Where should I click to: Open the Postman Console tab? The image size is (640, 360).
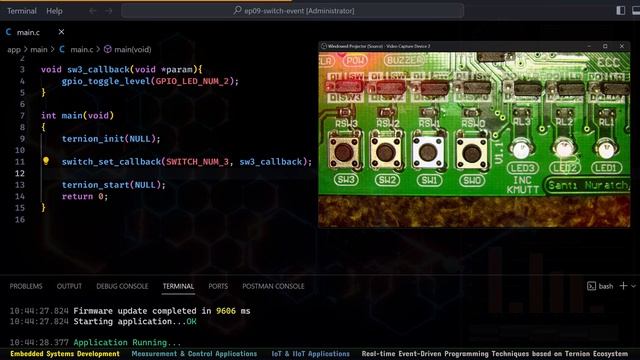[273, 287]
